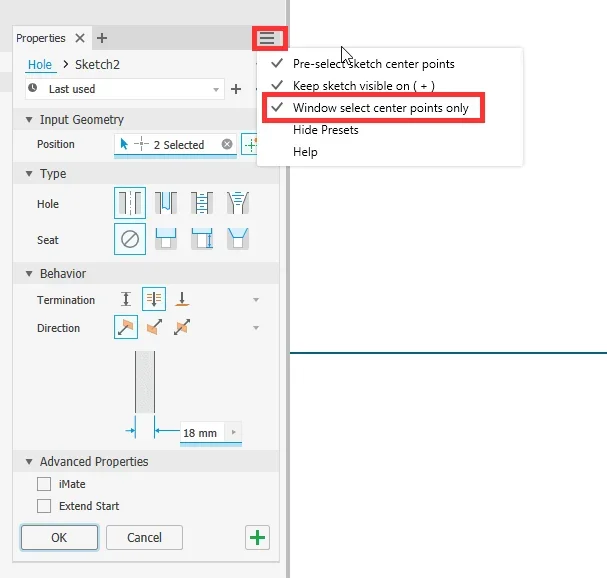This screenshot has width=607, height=578.
Task: Select the Spotface seat option
Action: 202,239
